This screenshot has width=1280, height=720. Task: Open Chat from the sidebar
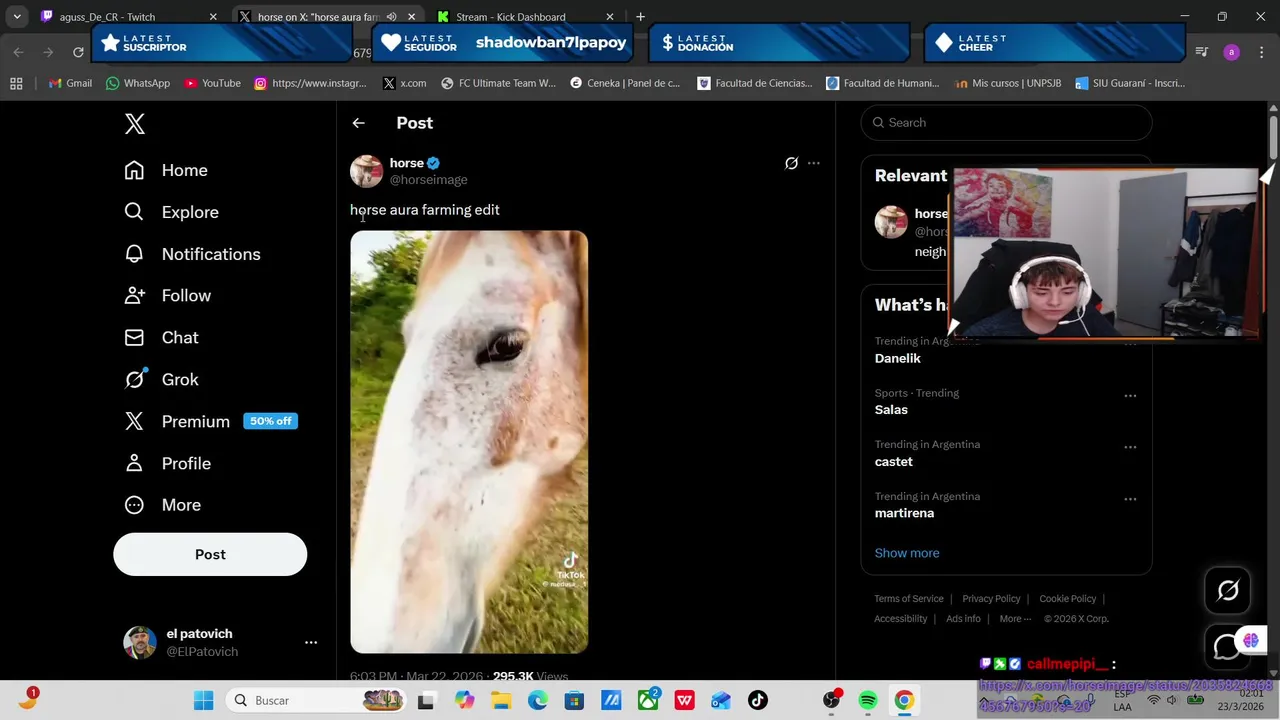161,338
